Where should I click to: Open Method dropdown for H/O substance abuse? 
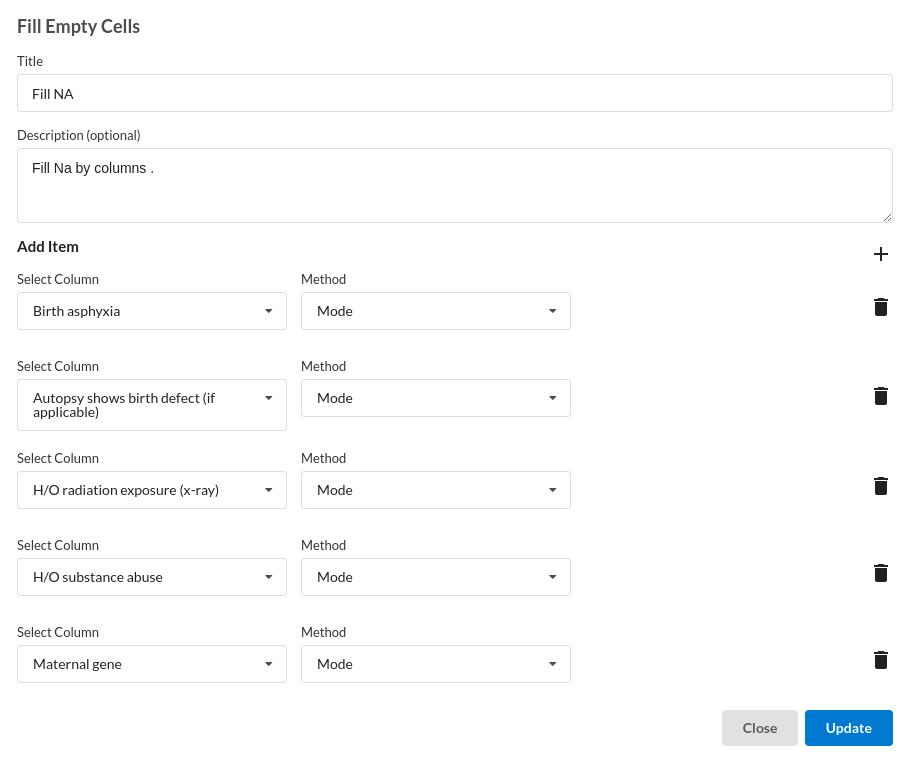click(435, 577)
